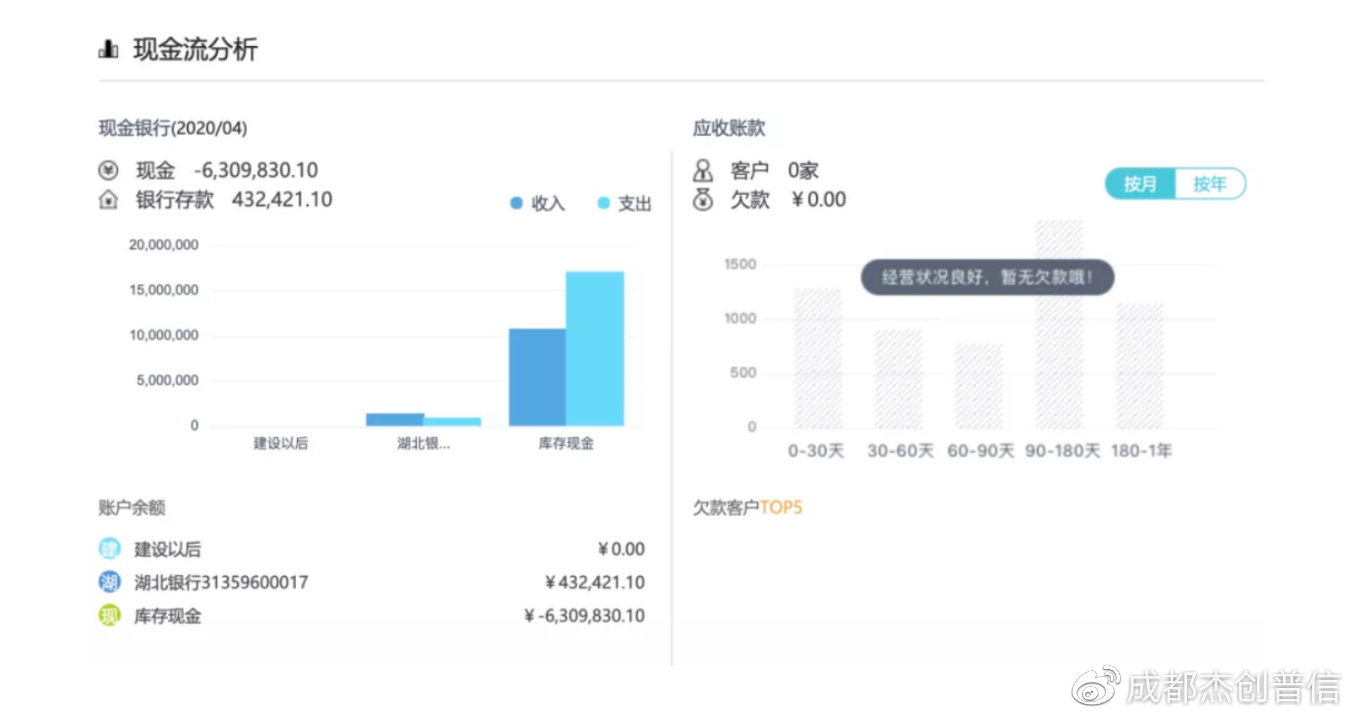Click the bank house icon beside 银行存款

click(108, 200)
